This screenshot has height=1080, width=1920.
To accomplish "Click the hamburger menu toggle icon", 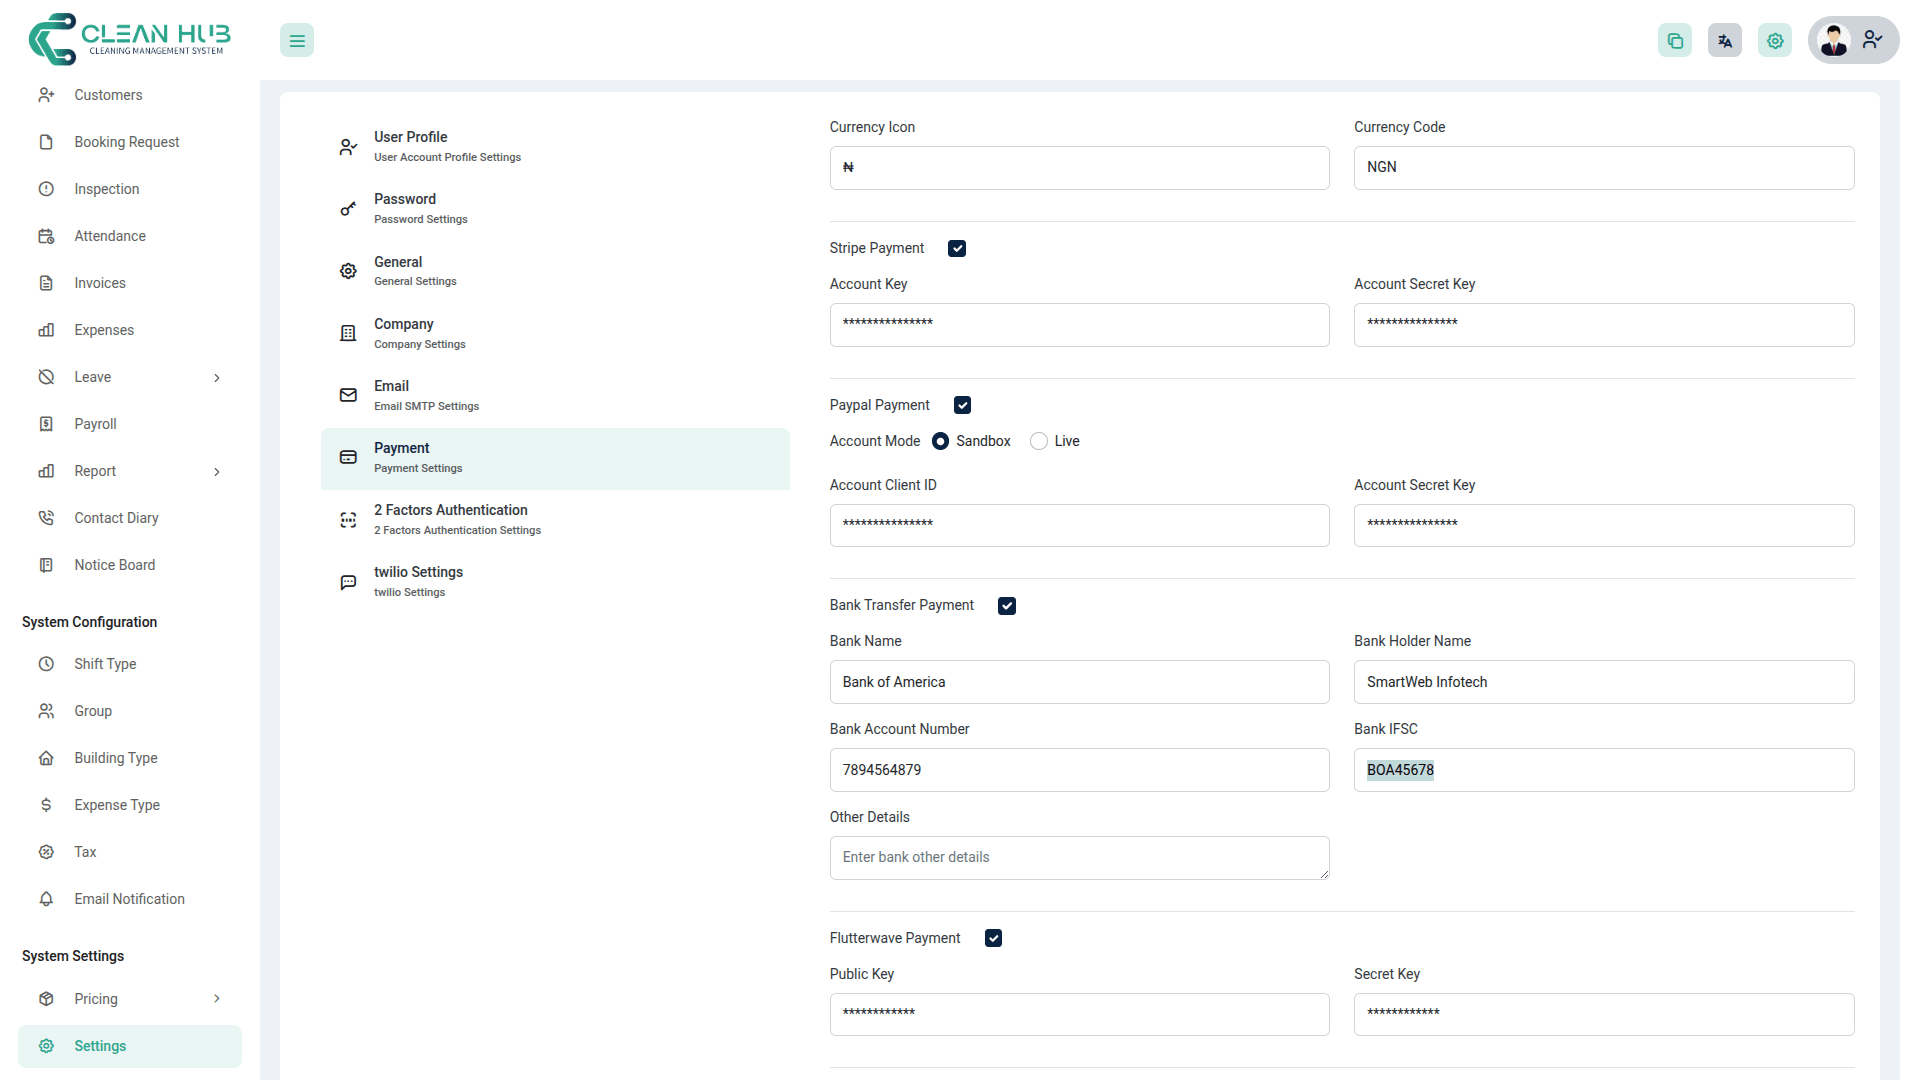I will (x=297, y=41).
